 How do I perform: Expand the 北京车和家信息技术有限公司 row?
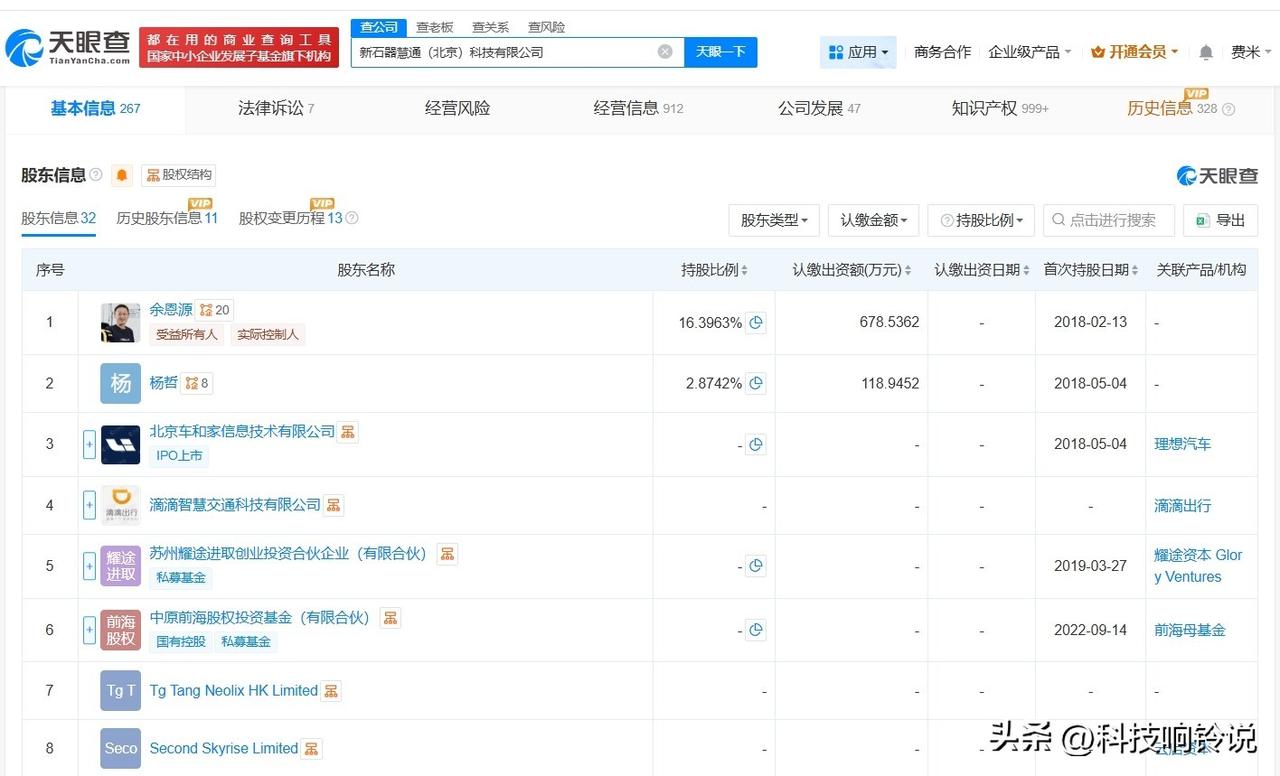pyautogui.click(x=89, y=444)
